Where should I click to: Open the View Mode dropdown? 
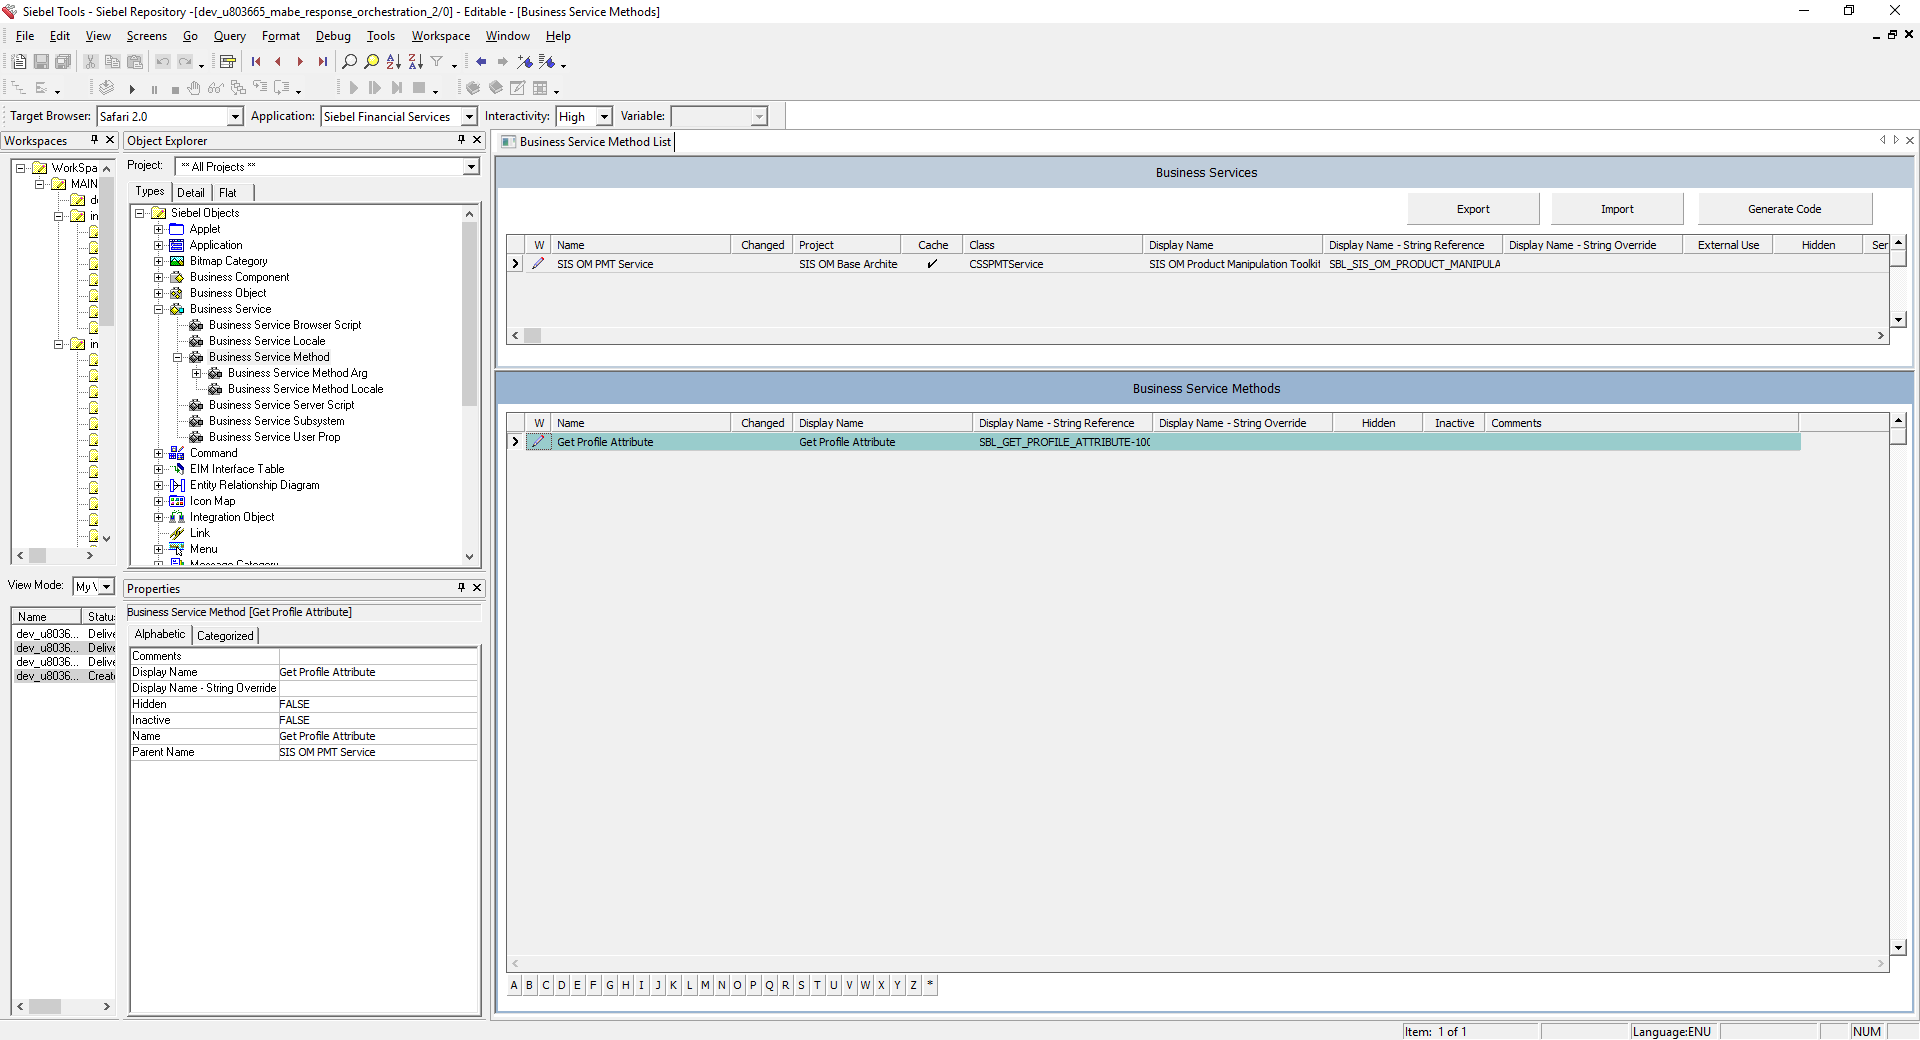tap(106, 586)
